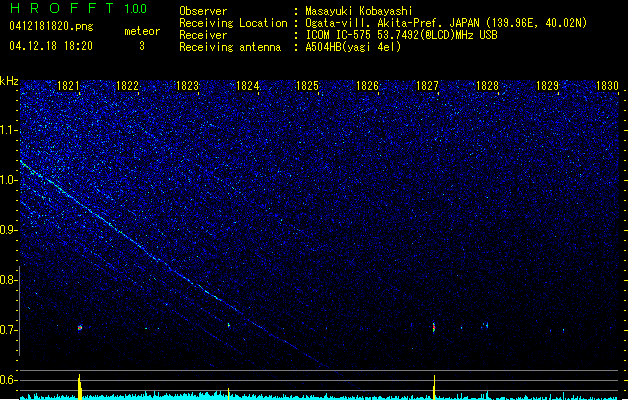The width and height of the screenshot is (629, 400).
Task: Click the yellow level spike below 1827
Action: click(434, 387)
